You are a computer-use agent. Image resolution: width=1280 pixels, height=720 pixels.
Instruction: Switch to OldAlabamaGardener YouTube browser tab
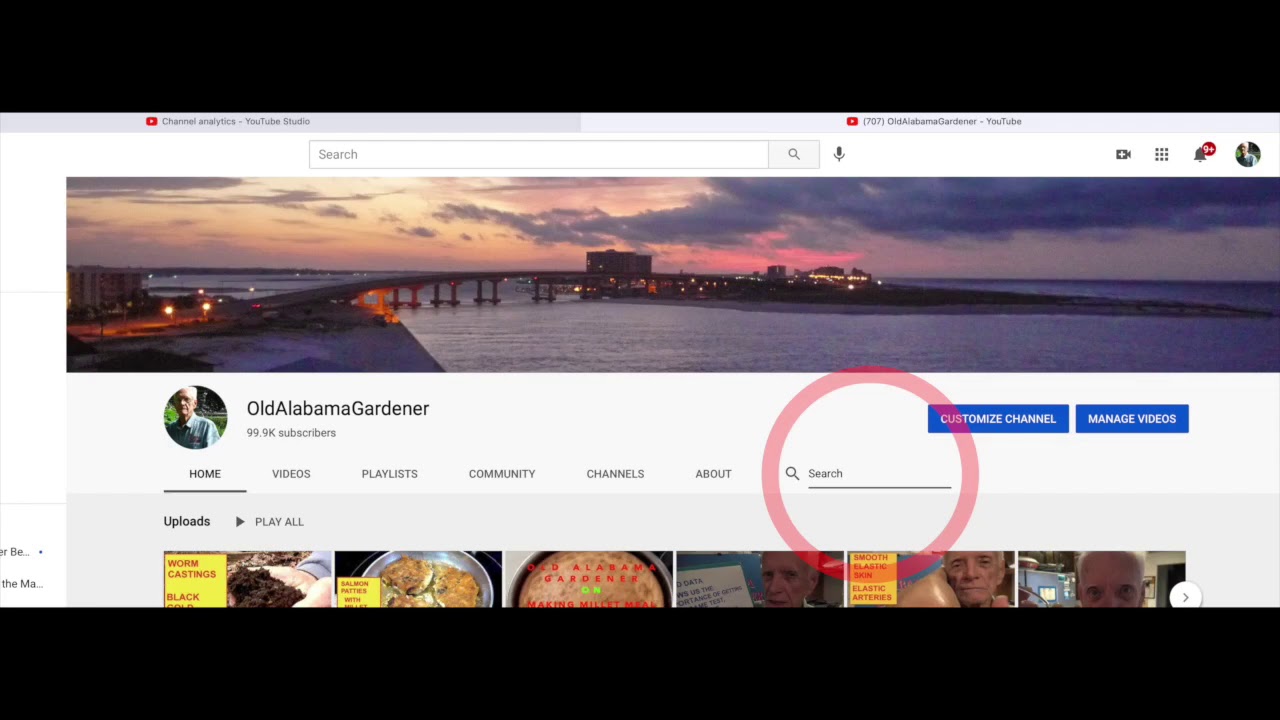click(930, 121)
